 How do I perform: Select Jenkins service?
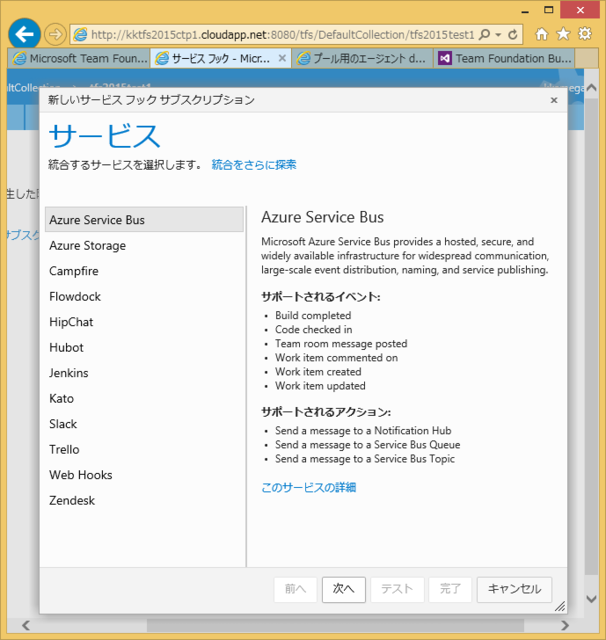pos(144,373)
